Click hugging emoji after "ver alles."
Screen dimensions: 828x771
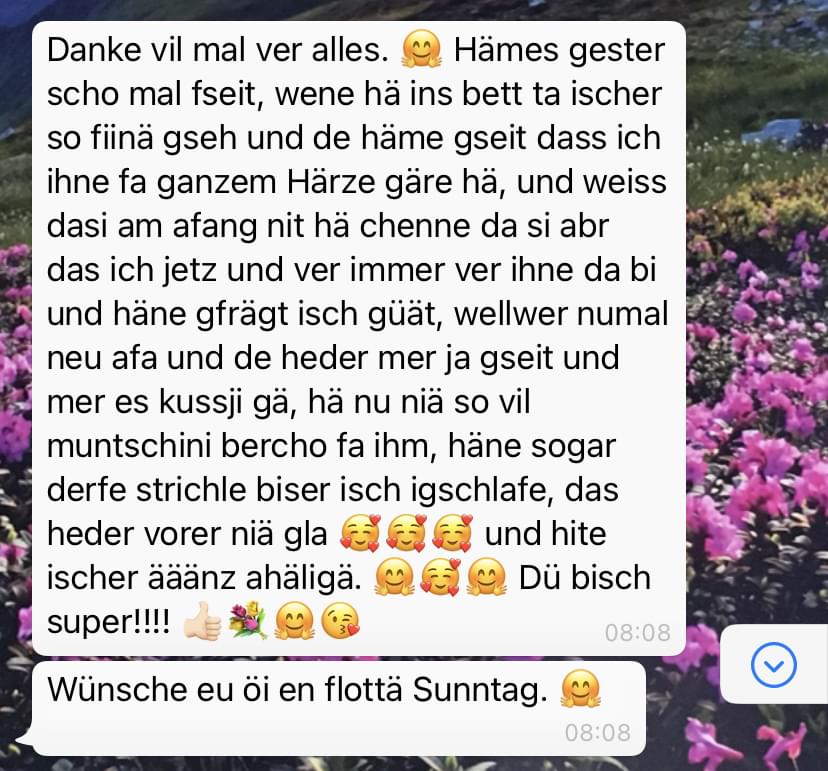[421, 49]
